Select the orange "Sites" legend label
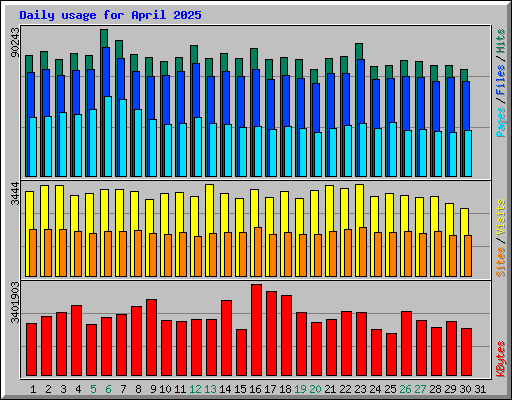512x400 pixels. [501, 262]
